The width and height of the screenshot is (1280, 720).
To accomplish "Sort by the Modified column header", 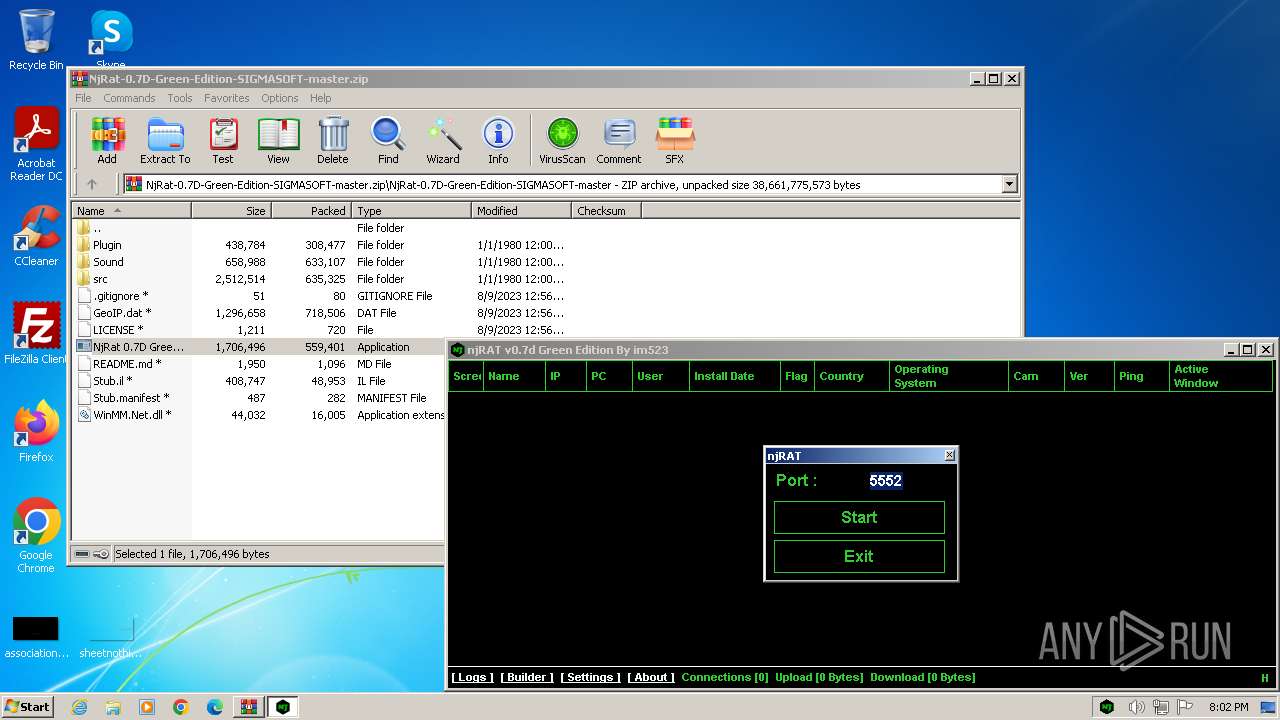I will [x=521, y=211].
